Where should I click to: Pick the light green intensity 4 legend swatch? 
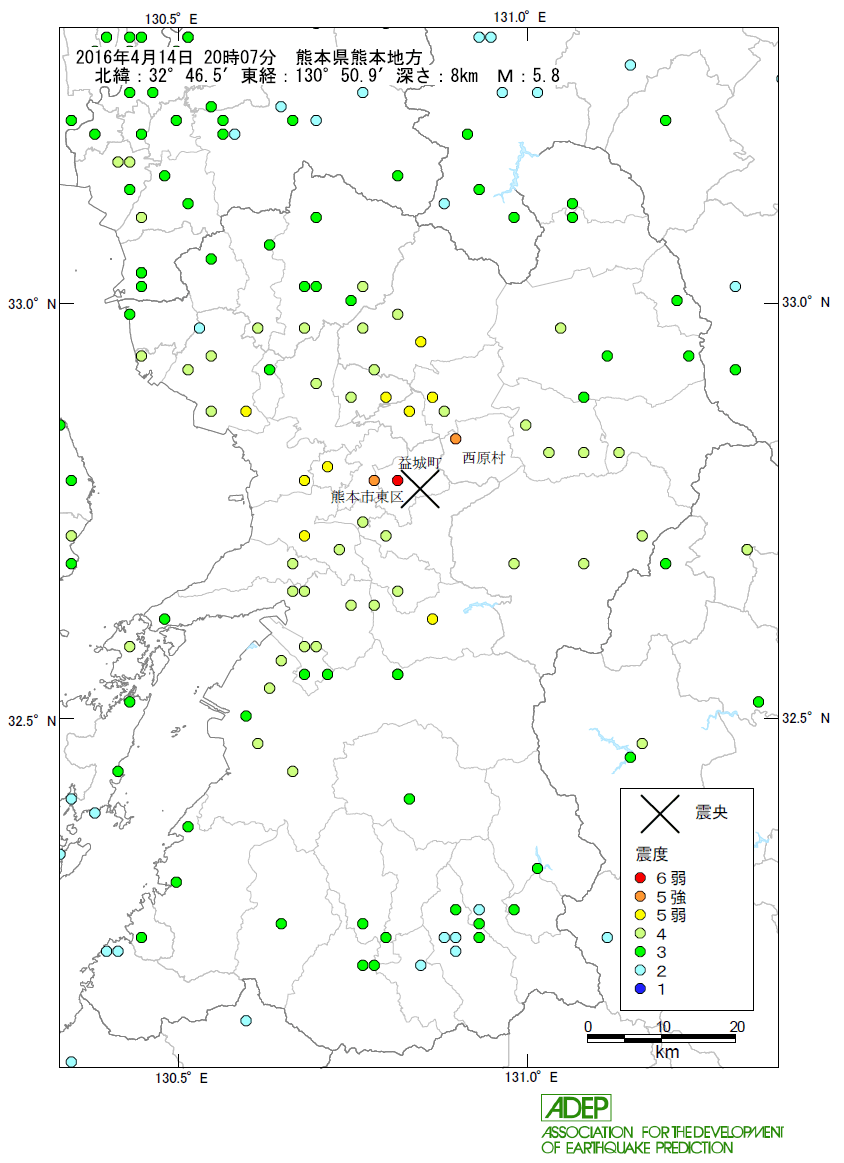pos(641,934)
